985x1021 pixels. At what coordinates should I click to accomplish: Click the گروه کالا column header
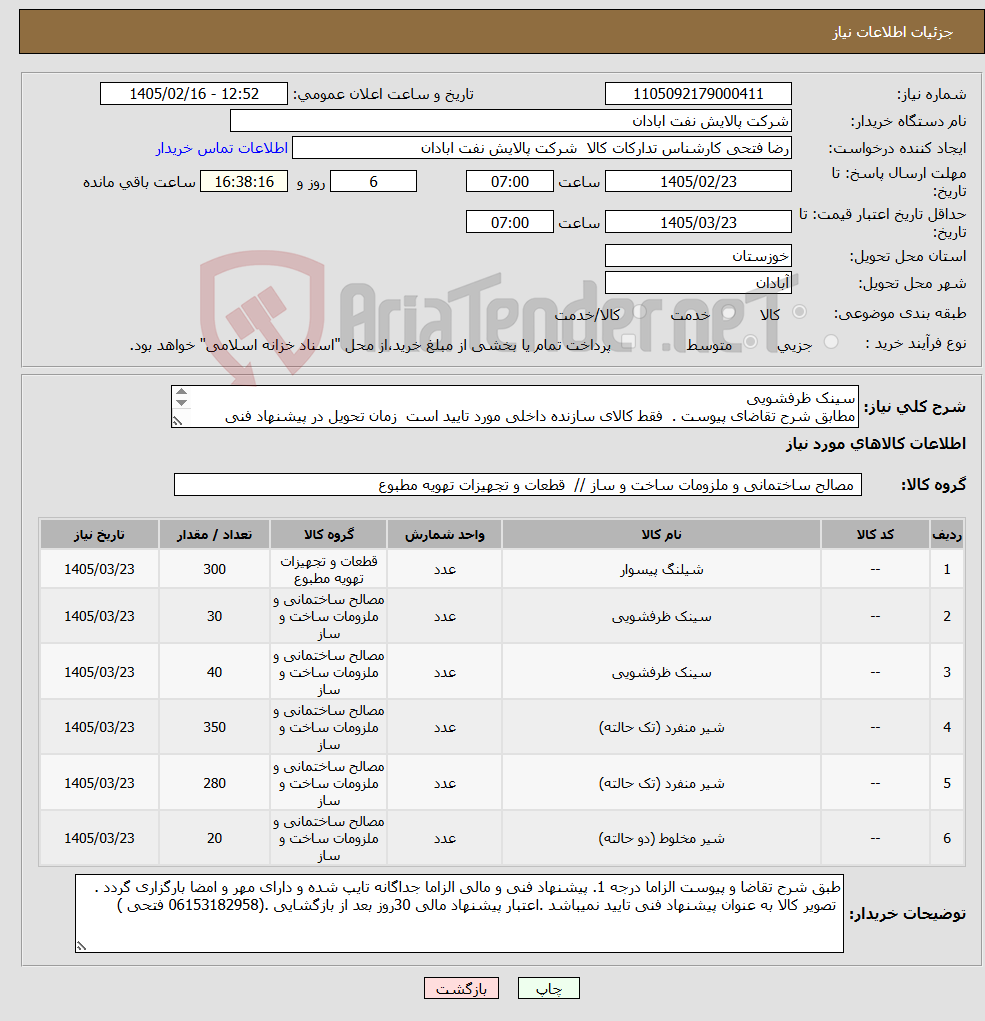(329, 535)
